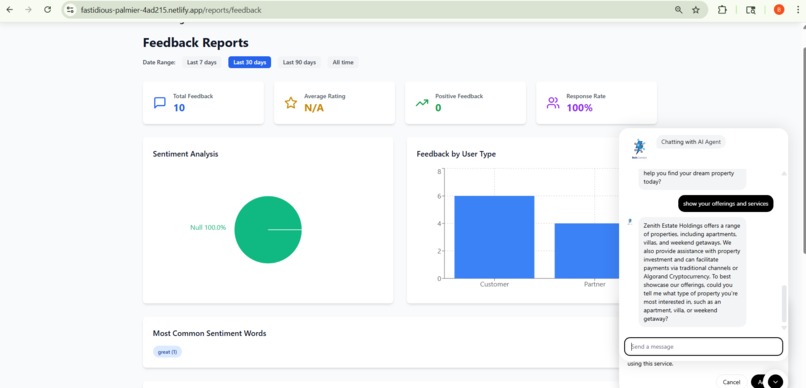This screenshot has height=388, width=806.
Task: Open site information icon in address bar
Action: [x=70, y=10]
